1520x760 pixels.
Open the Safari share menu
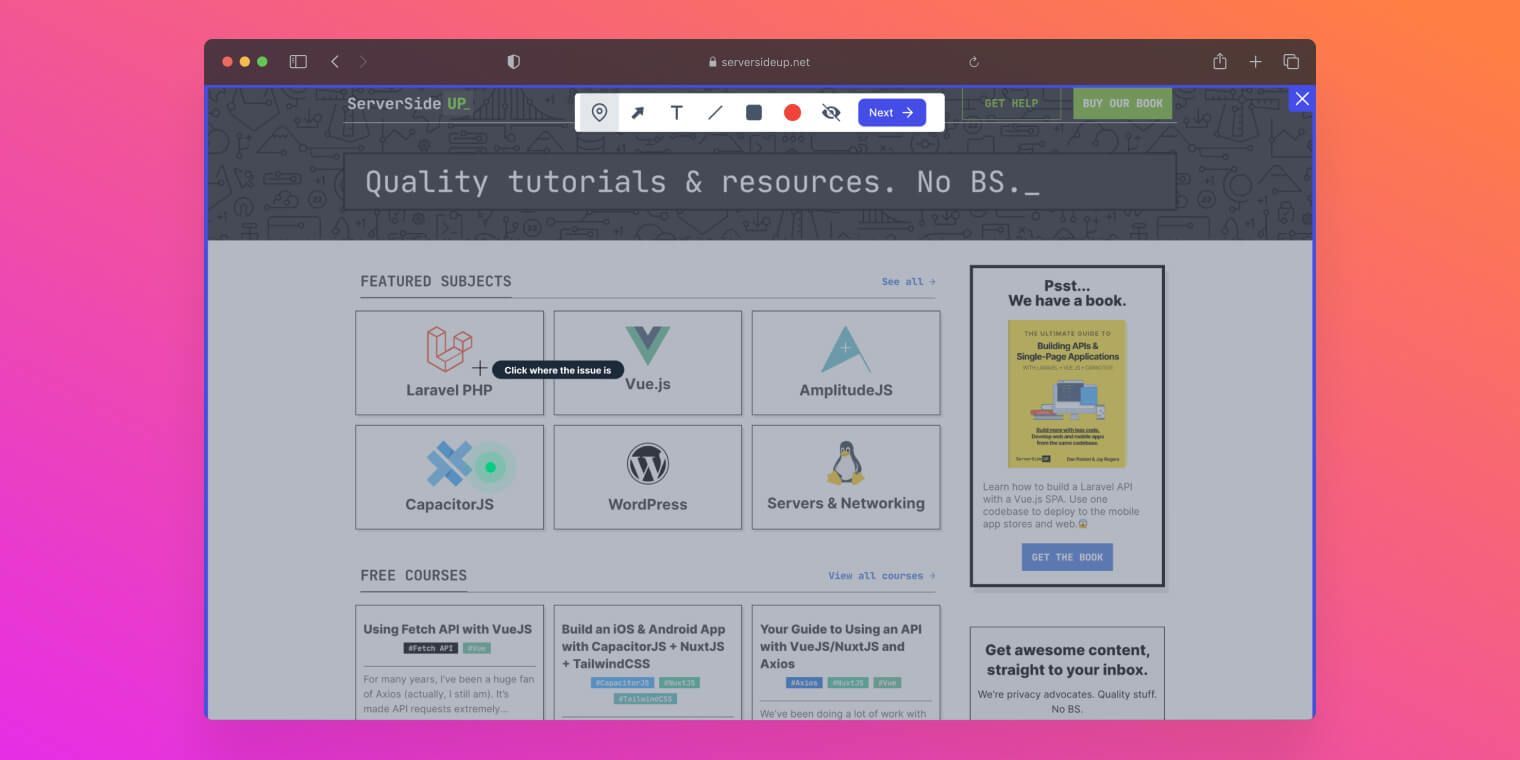pyautogui.click(x=1220, y=62)
